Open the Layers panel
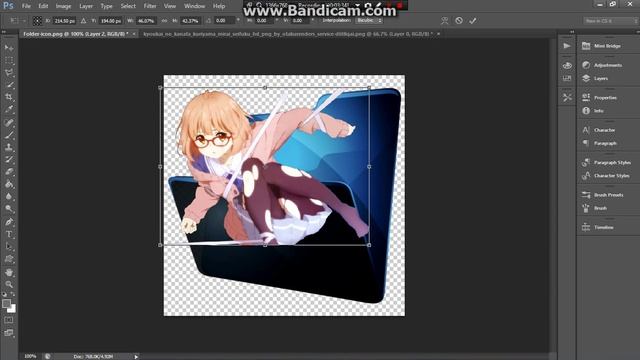Viewport: 640px width, 360px height. coord(595,78)
